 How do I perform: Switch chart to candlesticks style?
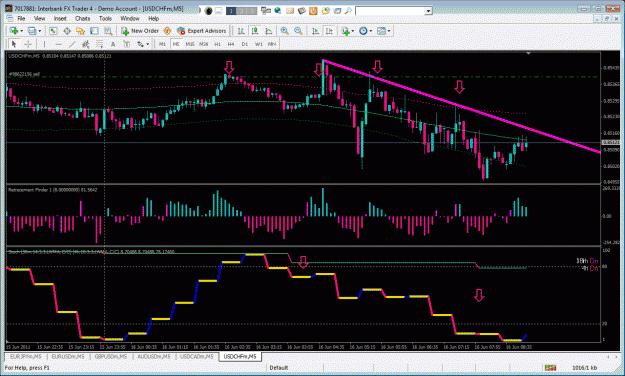tap(255, 31)
